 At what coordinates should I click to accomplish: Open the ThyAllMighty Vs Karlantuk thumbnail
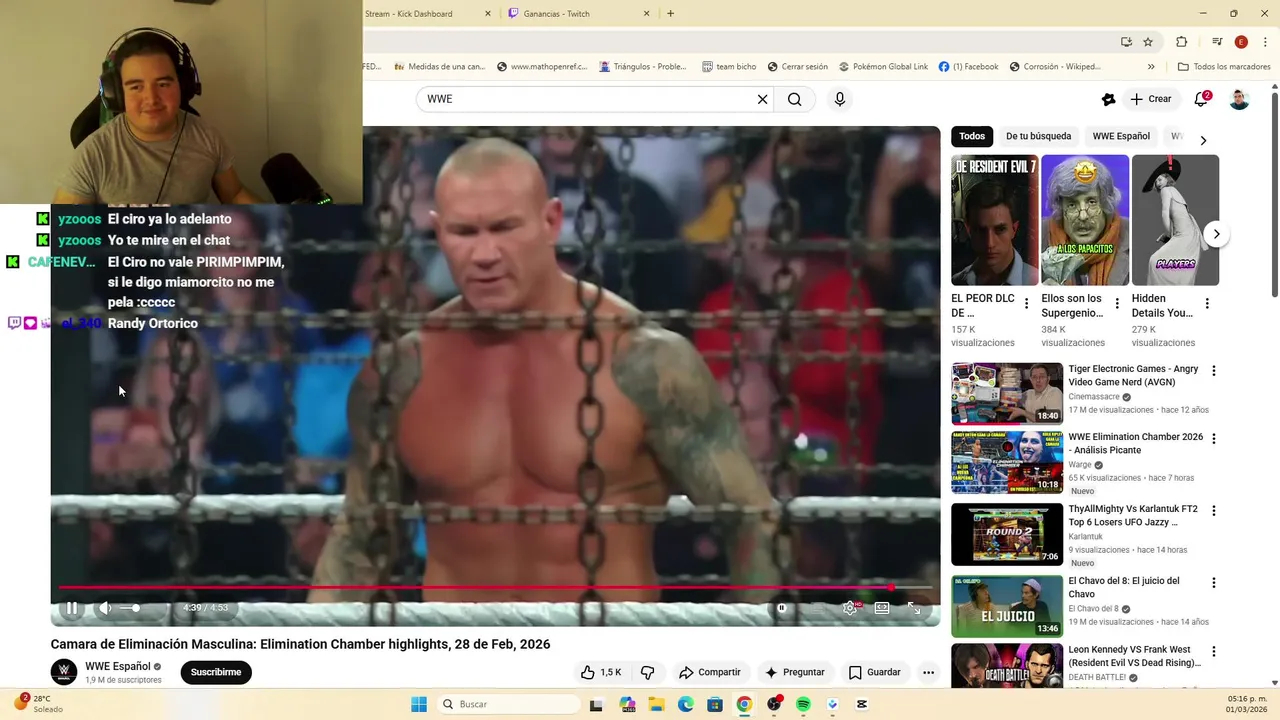(1007, 534)
